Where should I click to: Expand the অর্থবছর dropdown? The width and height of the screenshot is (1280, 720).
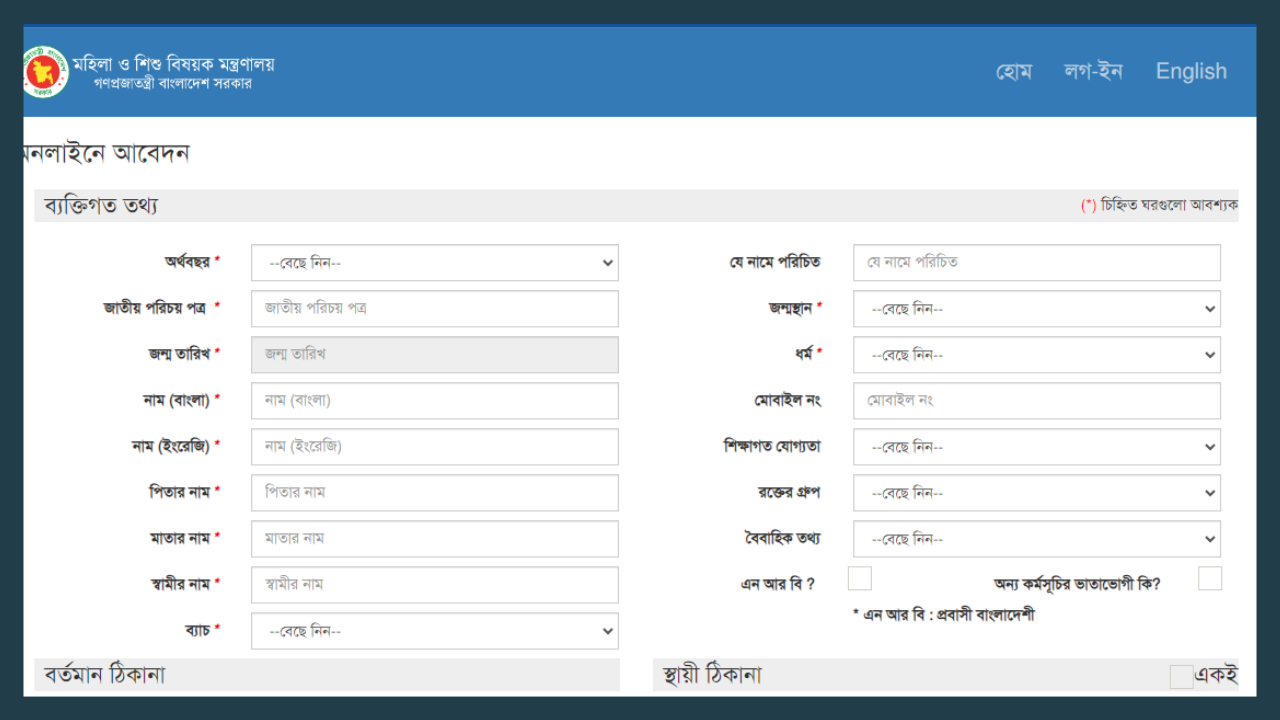(434, 263)
